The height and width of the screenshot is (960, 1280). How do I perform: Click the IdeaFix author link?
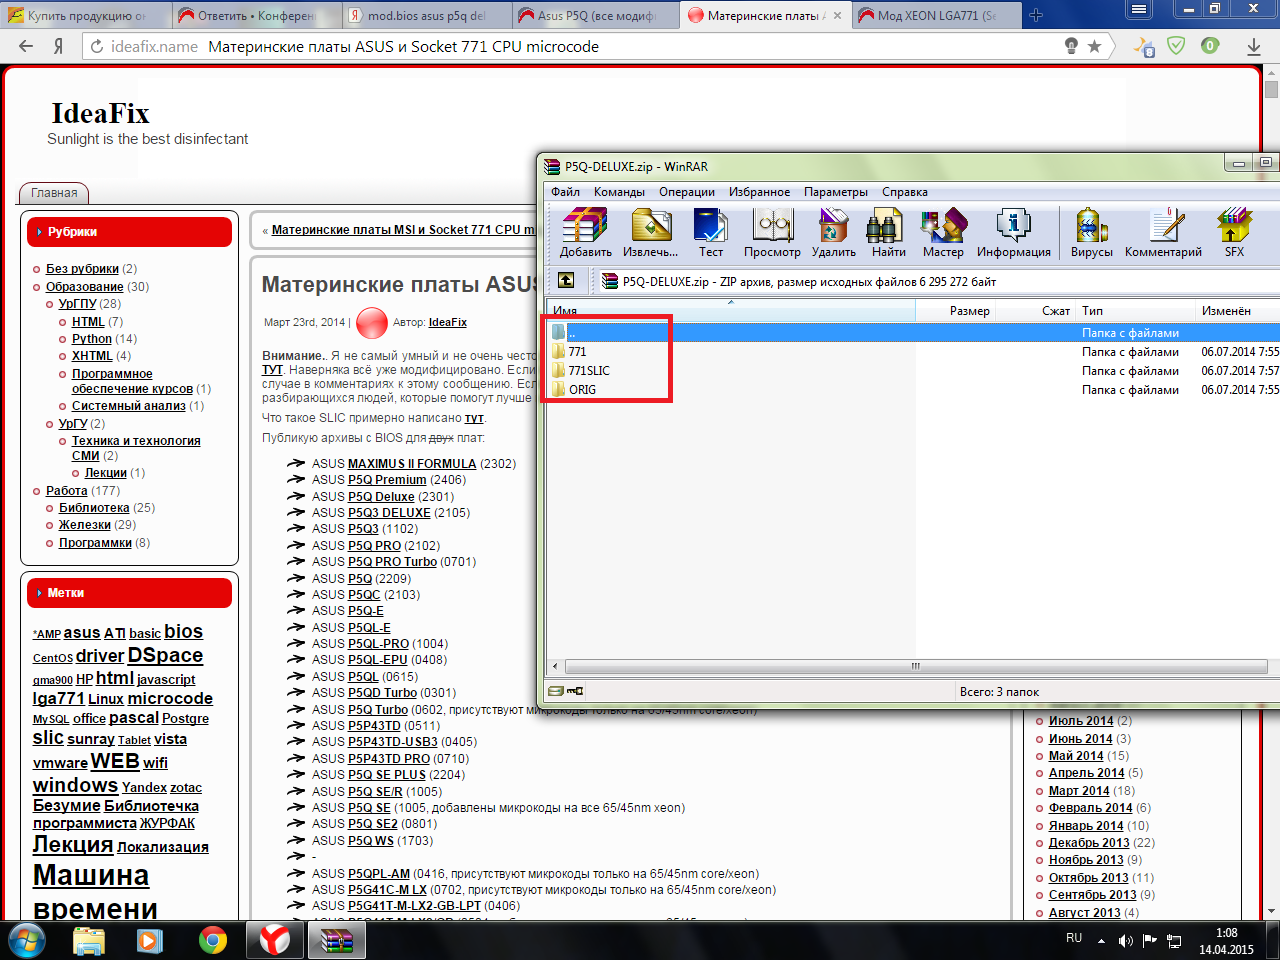click(448, 322)
